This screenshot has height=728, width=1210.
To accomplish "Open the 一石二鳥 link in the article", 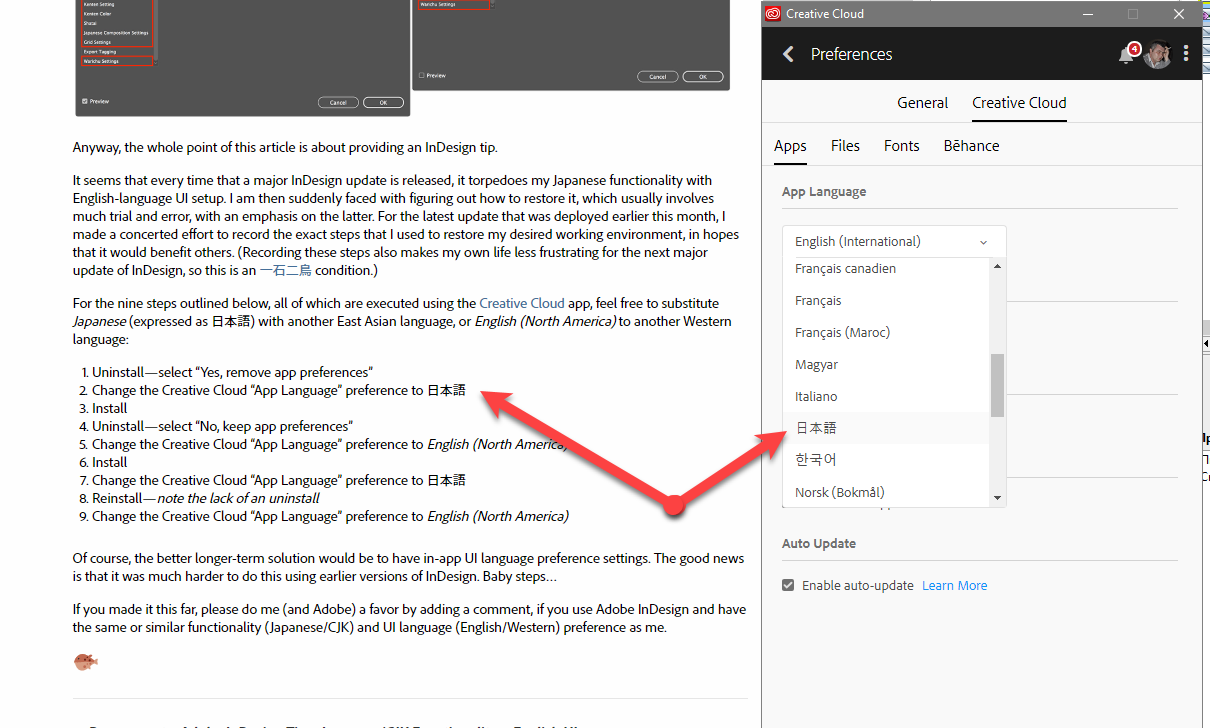I will [x=284, y=271].
